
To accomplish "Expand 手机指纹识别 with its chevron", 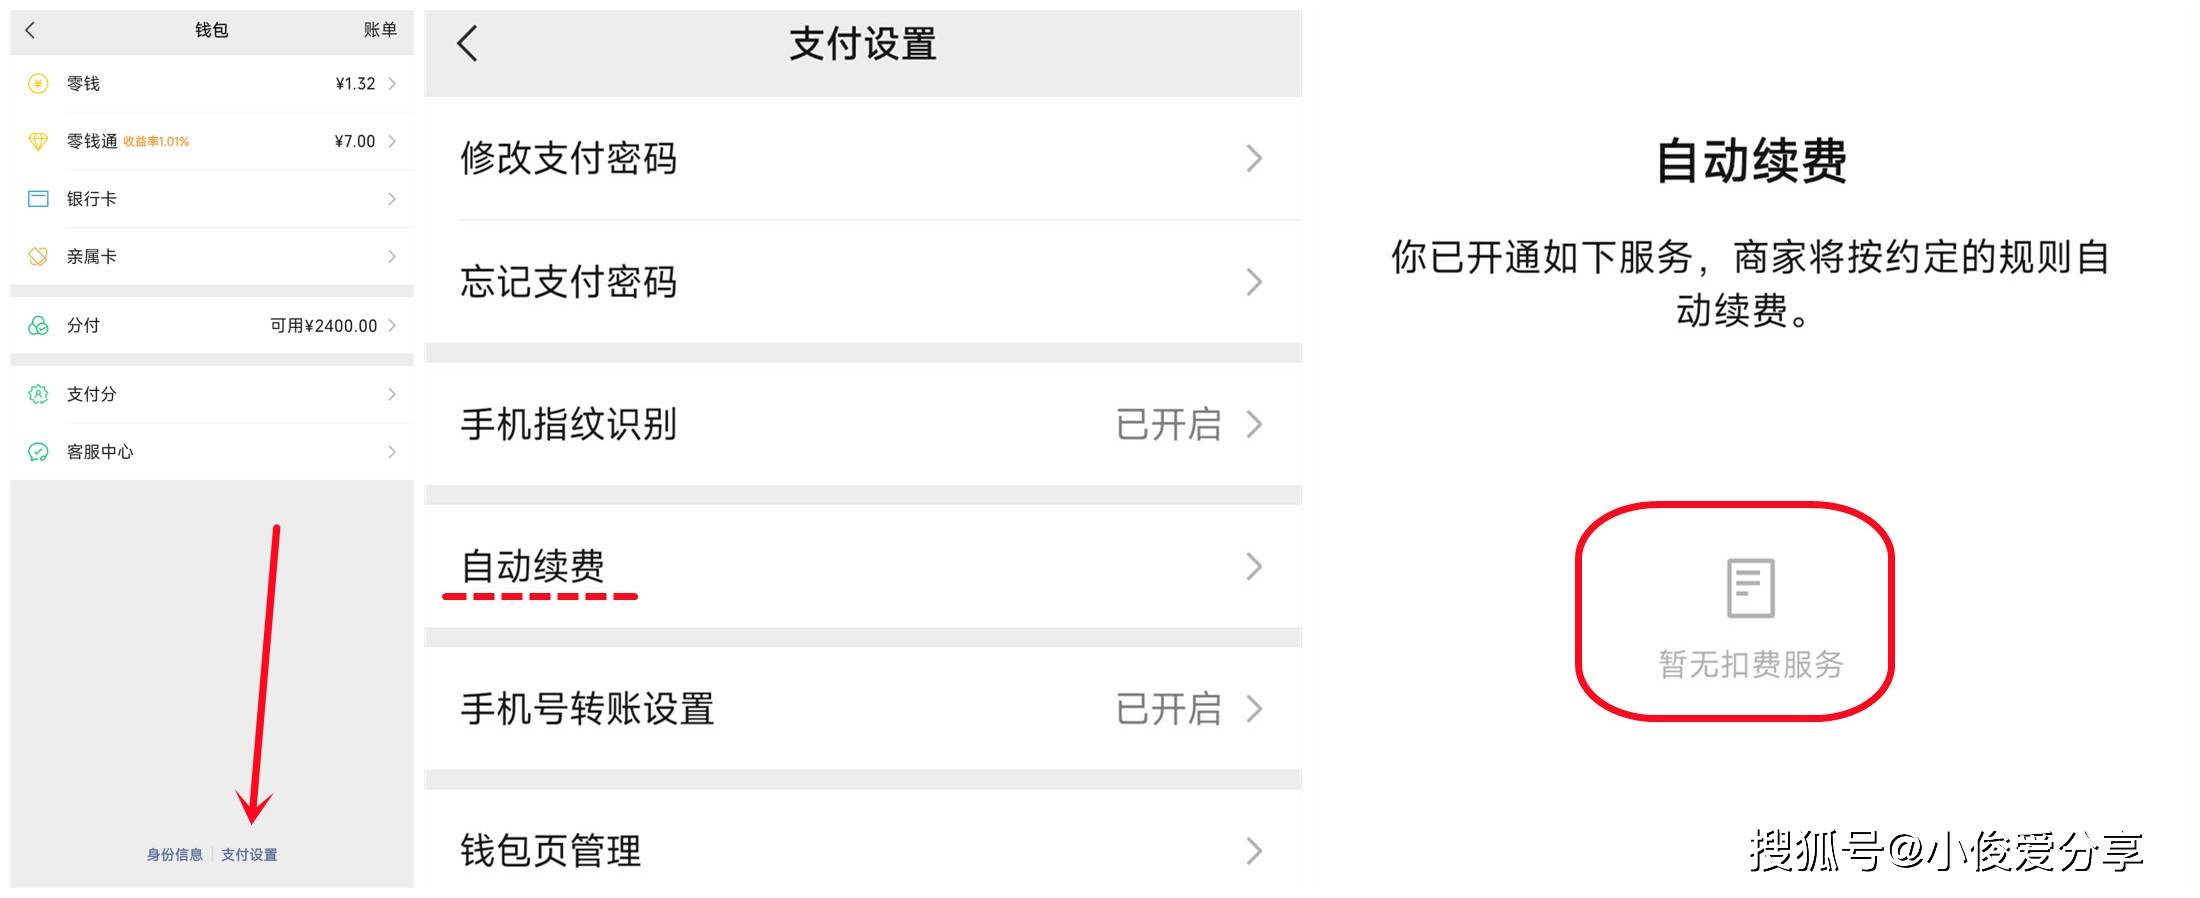I will tap(1254, 425).
